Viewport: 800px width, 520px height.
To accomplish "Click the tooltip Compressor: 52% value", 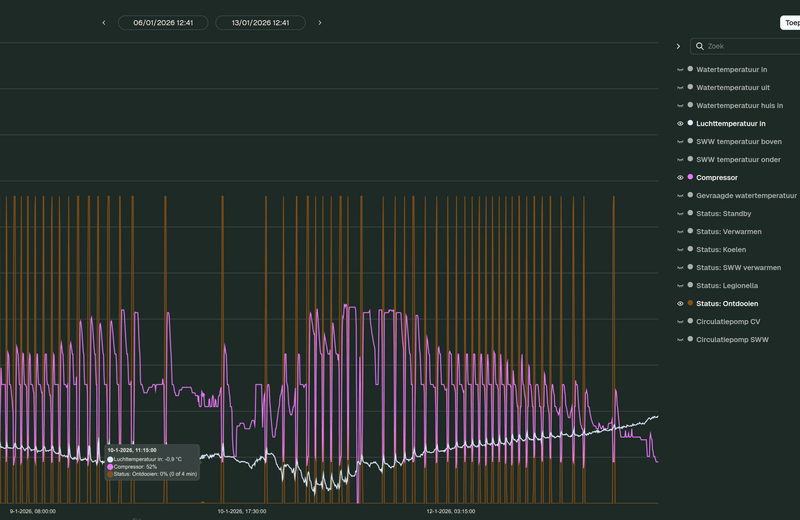I will (135, 467).
